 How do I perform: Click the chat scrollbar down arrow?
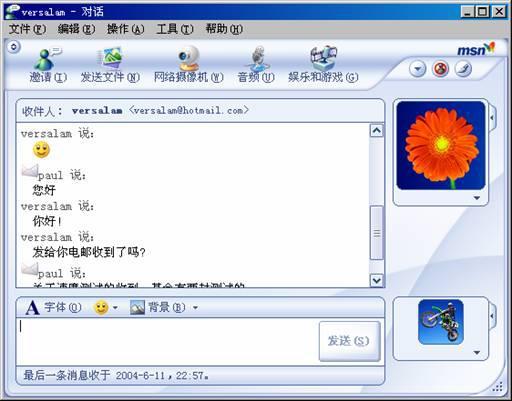pyautogui.click(x=377, y=280)
